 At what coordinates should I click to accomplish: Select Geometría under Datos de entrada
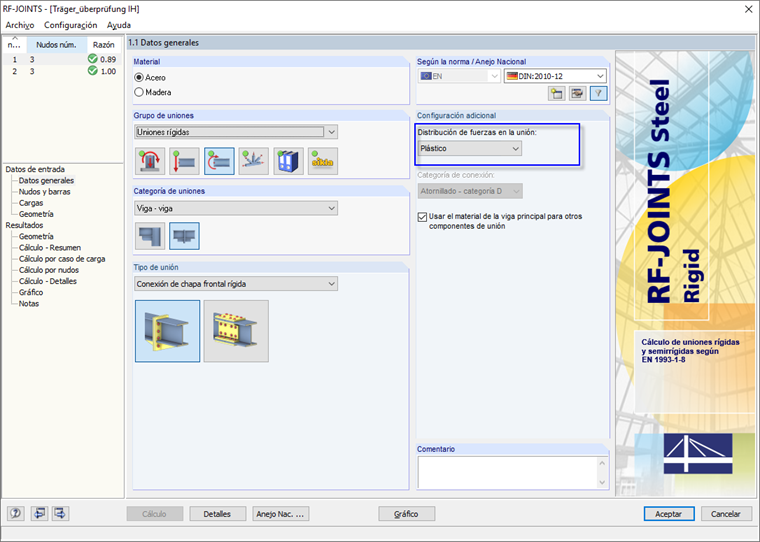[x=36, y=214]
